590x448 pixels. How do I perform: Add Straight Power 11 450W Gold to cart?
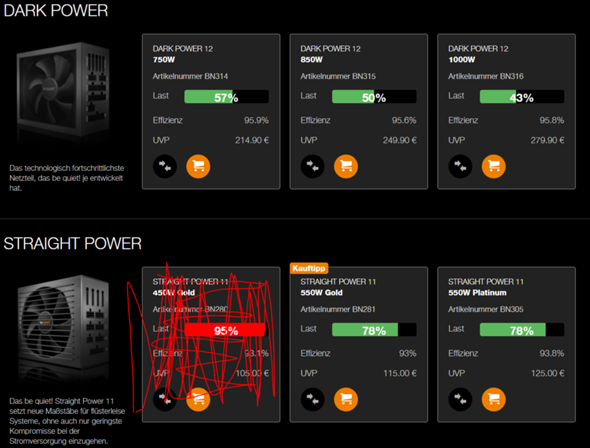click(x=198, y=399)
